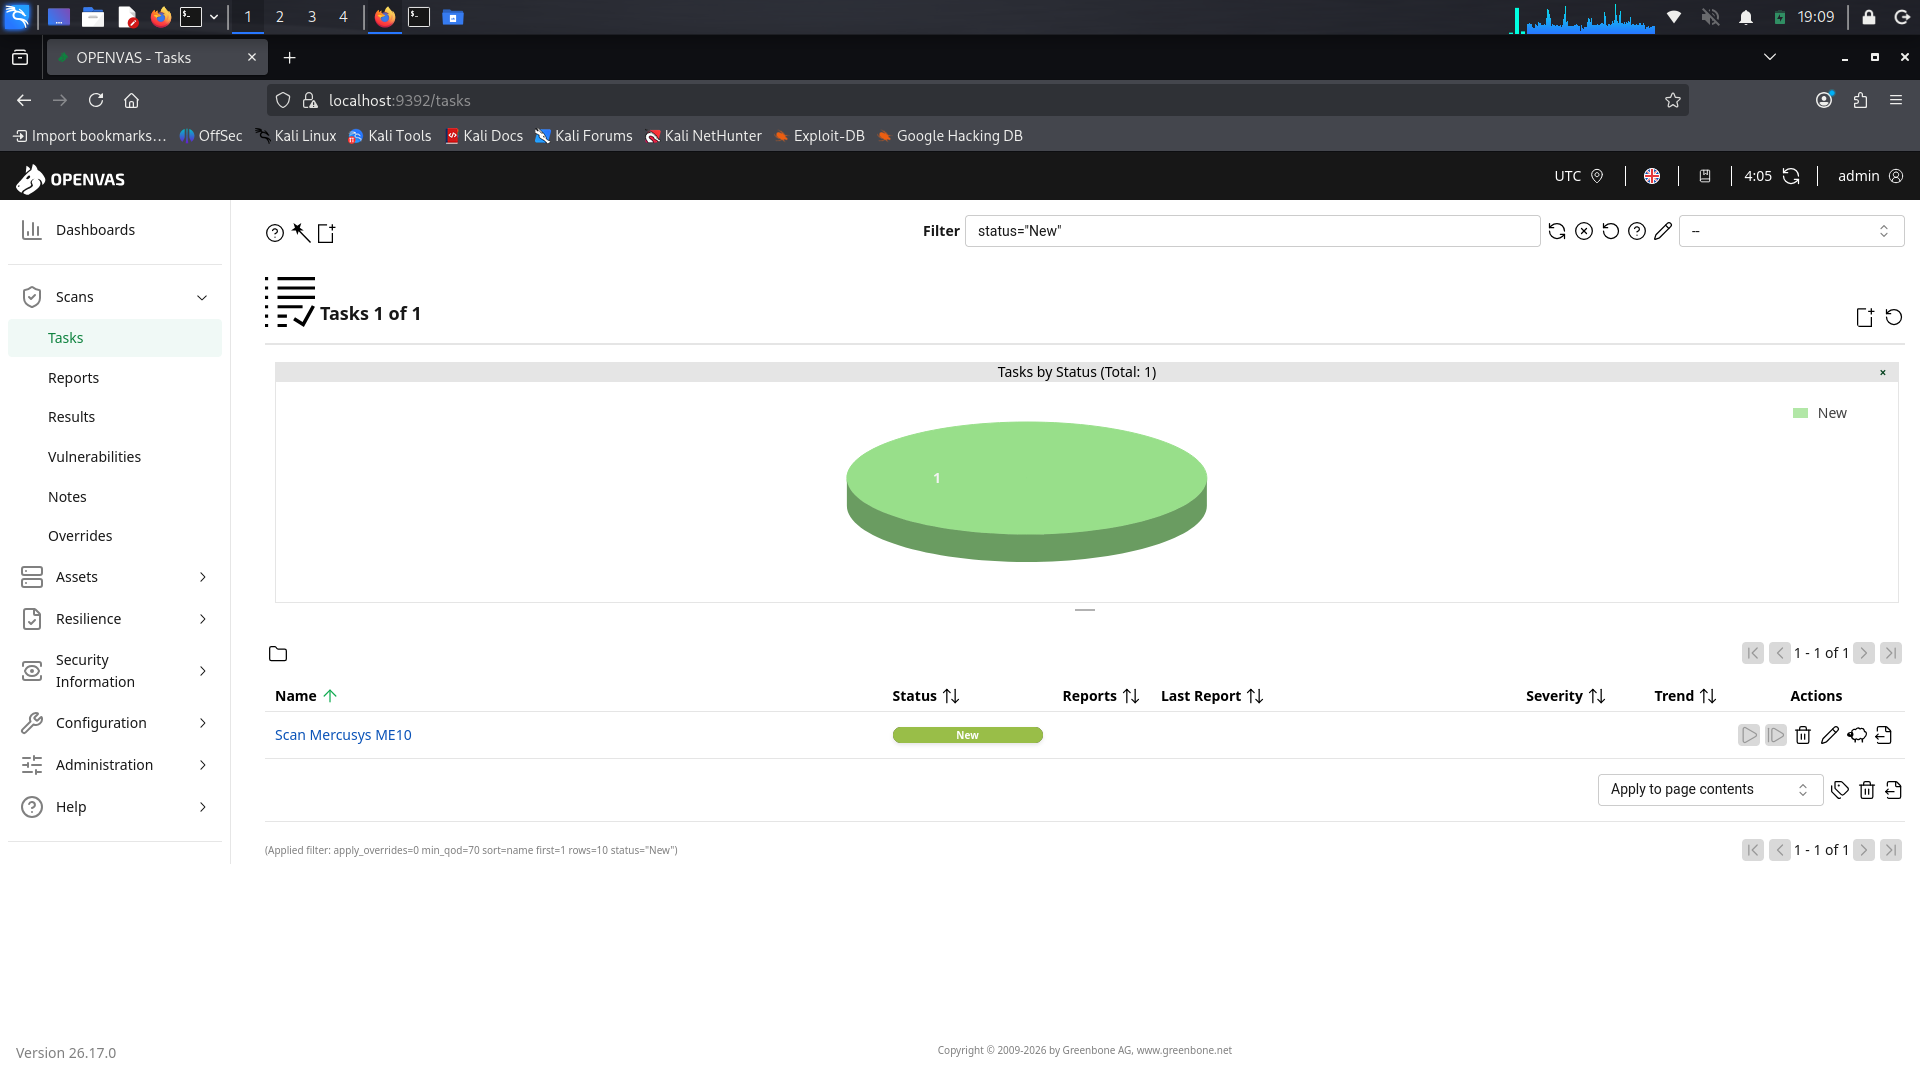
Task: Edit Scan Mercusys ME10 with pencil icon
Action: 1830,735
